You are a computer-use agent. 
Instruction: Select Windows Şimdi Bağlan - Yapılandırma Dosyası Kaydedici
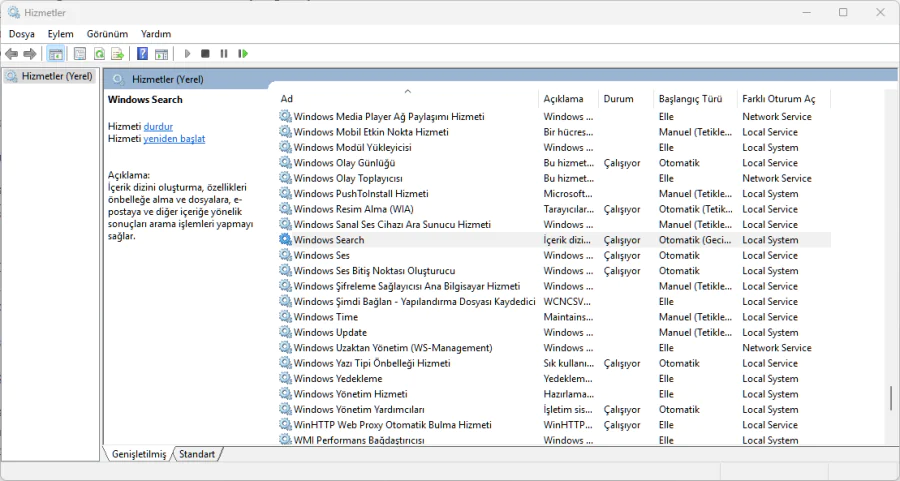coord(414,302)
